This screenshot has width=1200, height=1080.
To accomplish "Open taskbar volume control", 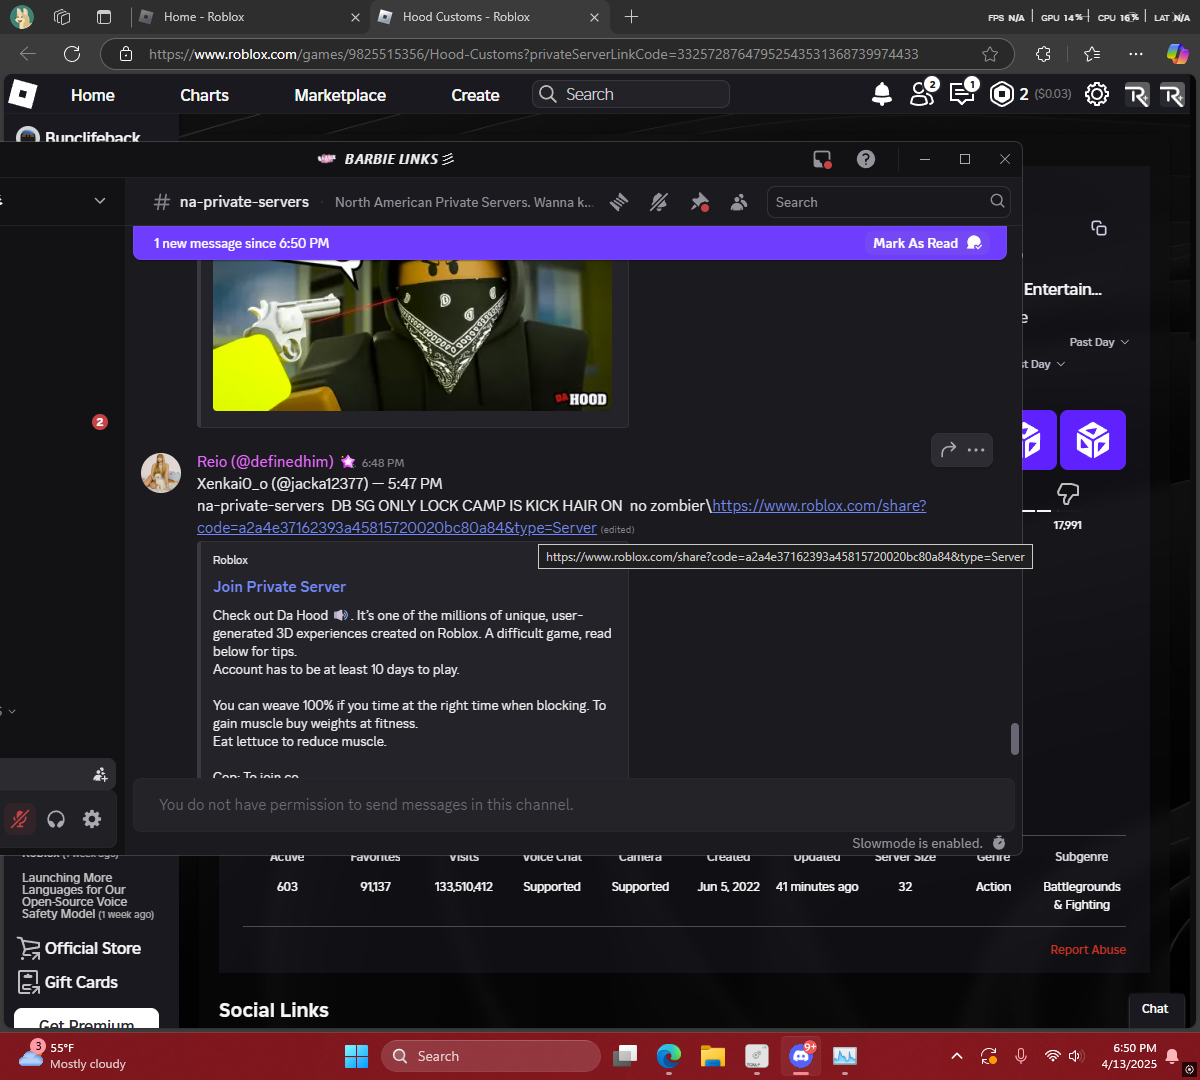I will pyautogui.click(x=1076, y=1056).
